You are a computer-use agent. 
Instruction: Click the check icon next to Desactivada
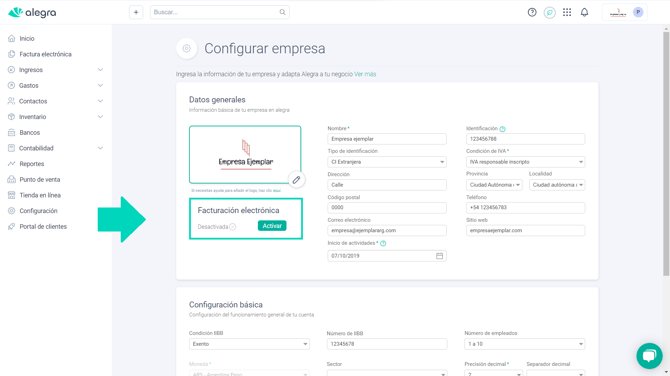[x=232, y=226]
